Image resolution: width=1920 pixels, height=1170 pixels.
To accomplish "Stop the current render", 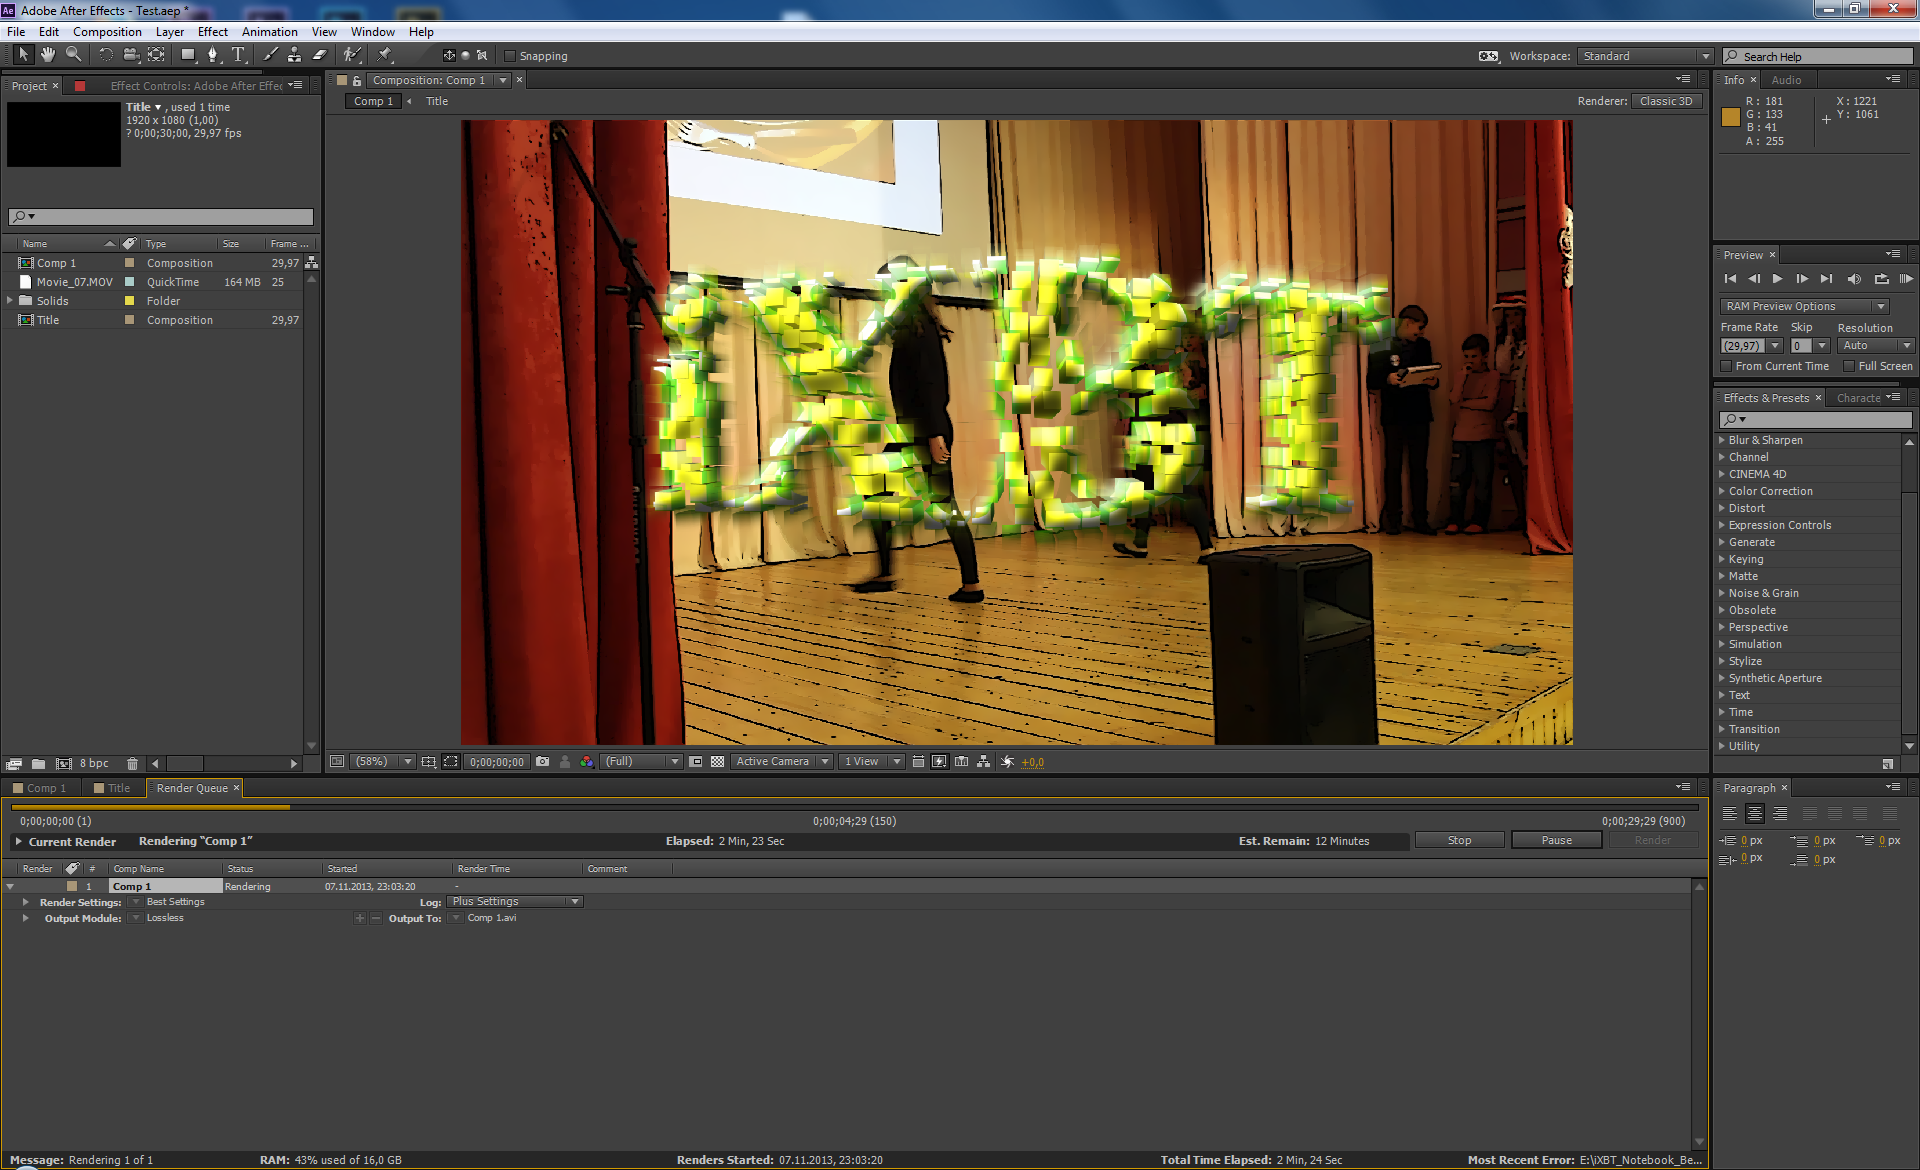I will (1459, 840).
